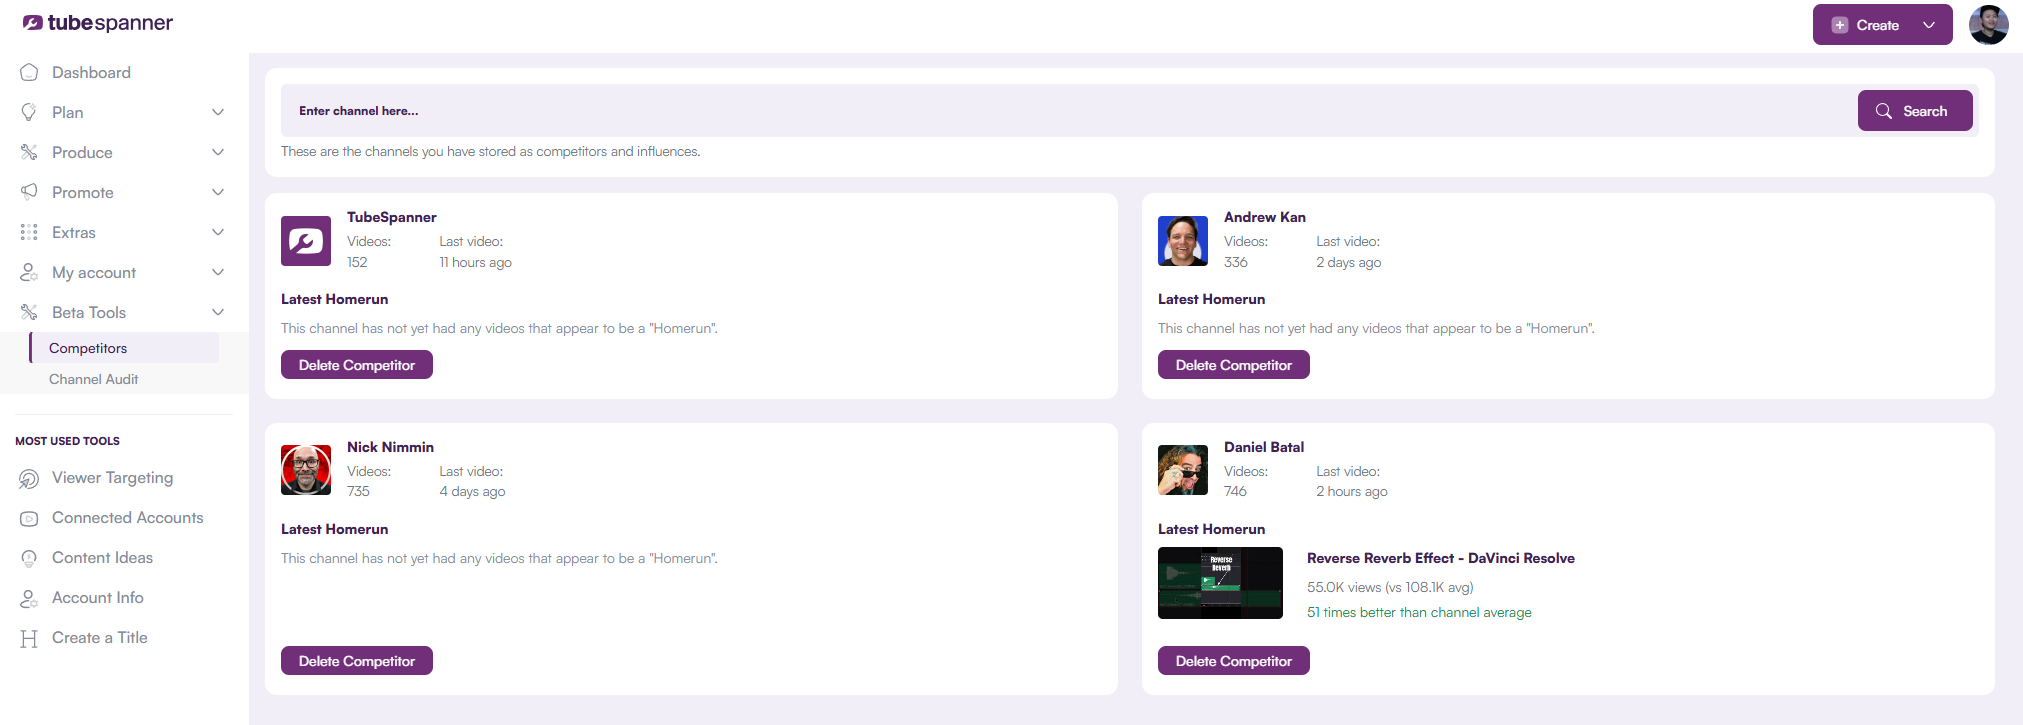This screenshot has height=725, width=2023.
Task: Click the MOST USED TOOLS heading
Action: click(x=67, y=441)
